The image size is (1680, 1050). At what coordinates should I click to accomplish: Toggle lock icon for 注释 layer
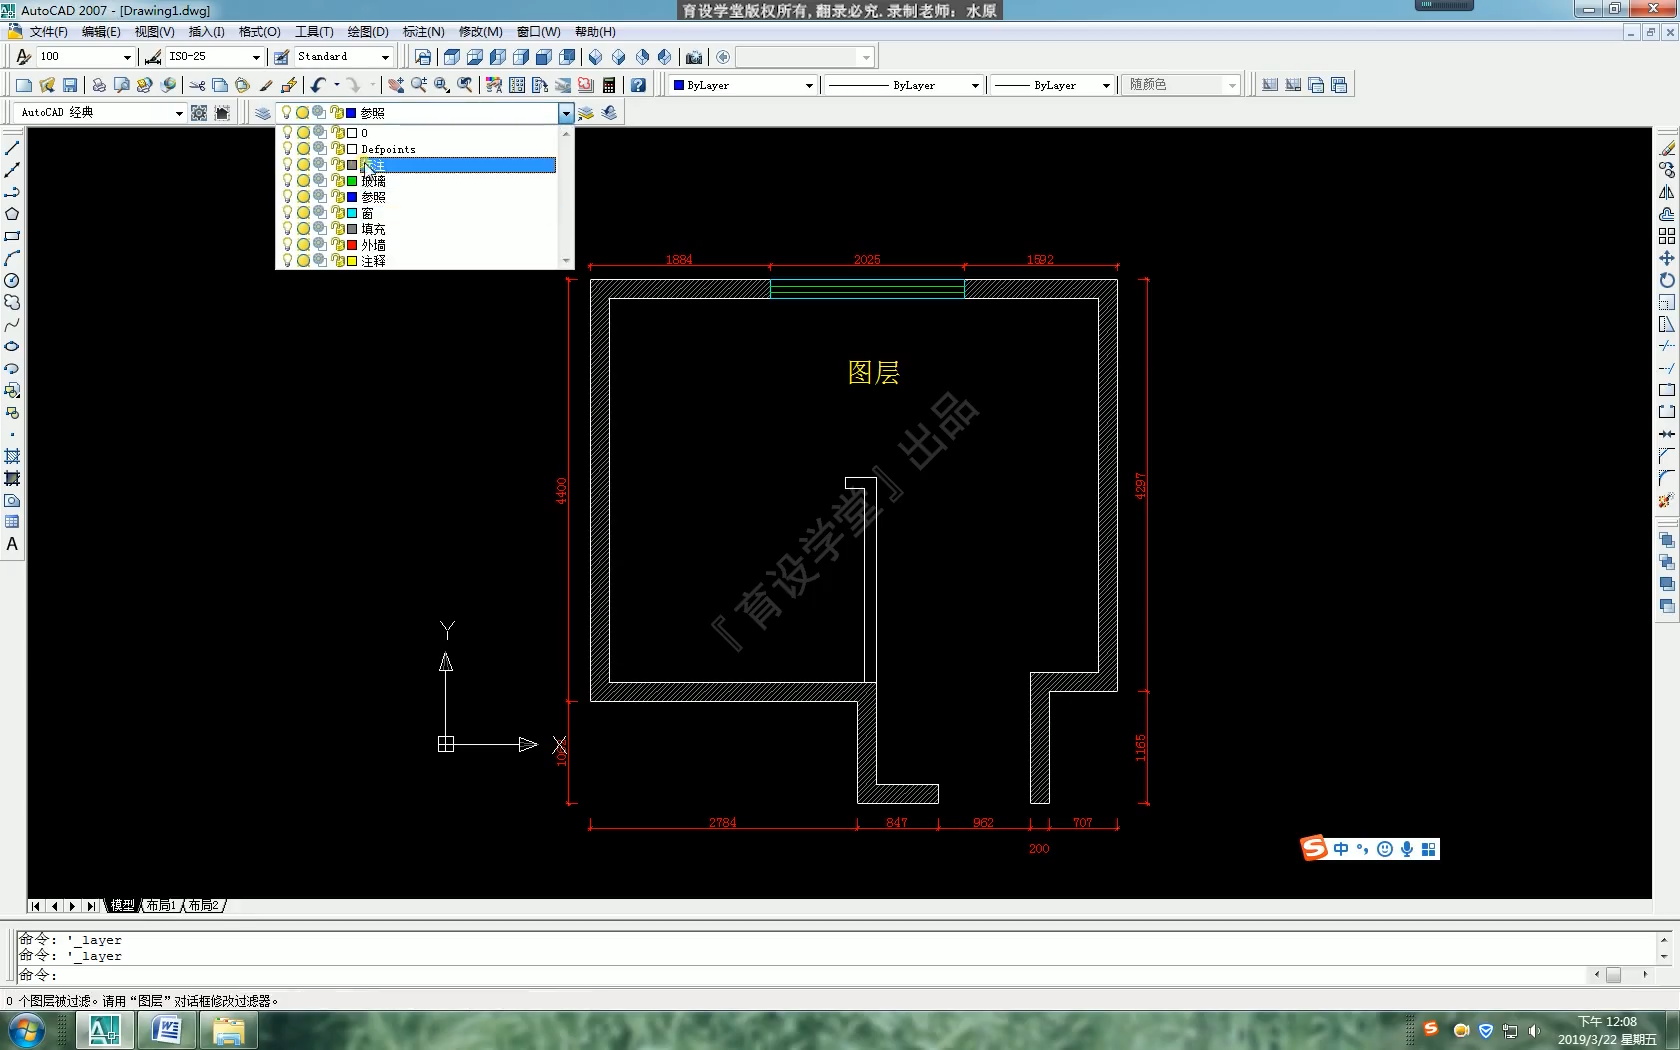(337, 260)
